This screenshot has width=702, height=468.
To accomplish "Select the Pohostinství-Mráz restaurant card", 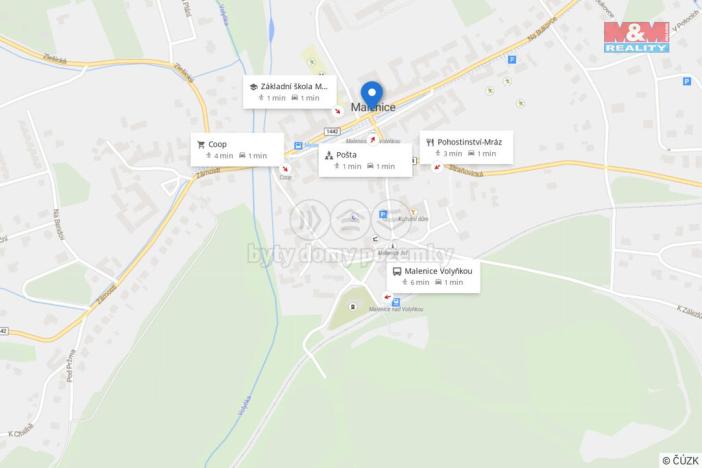I will [x=466, y=147].
